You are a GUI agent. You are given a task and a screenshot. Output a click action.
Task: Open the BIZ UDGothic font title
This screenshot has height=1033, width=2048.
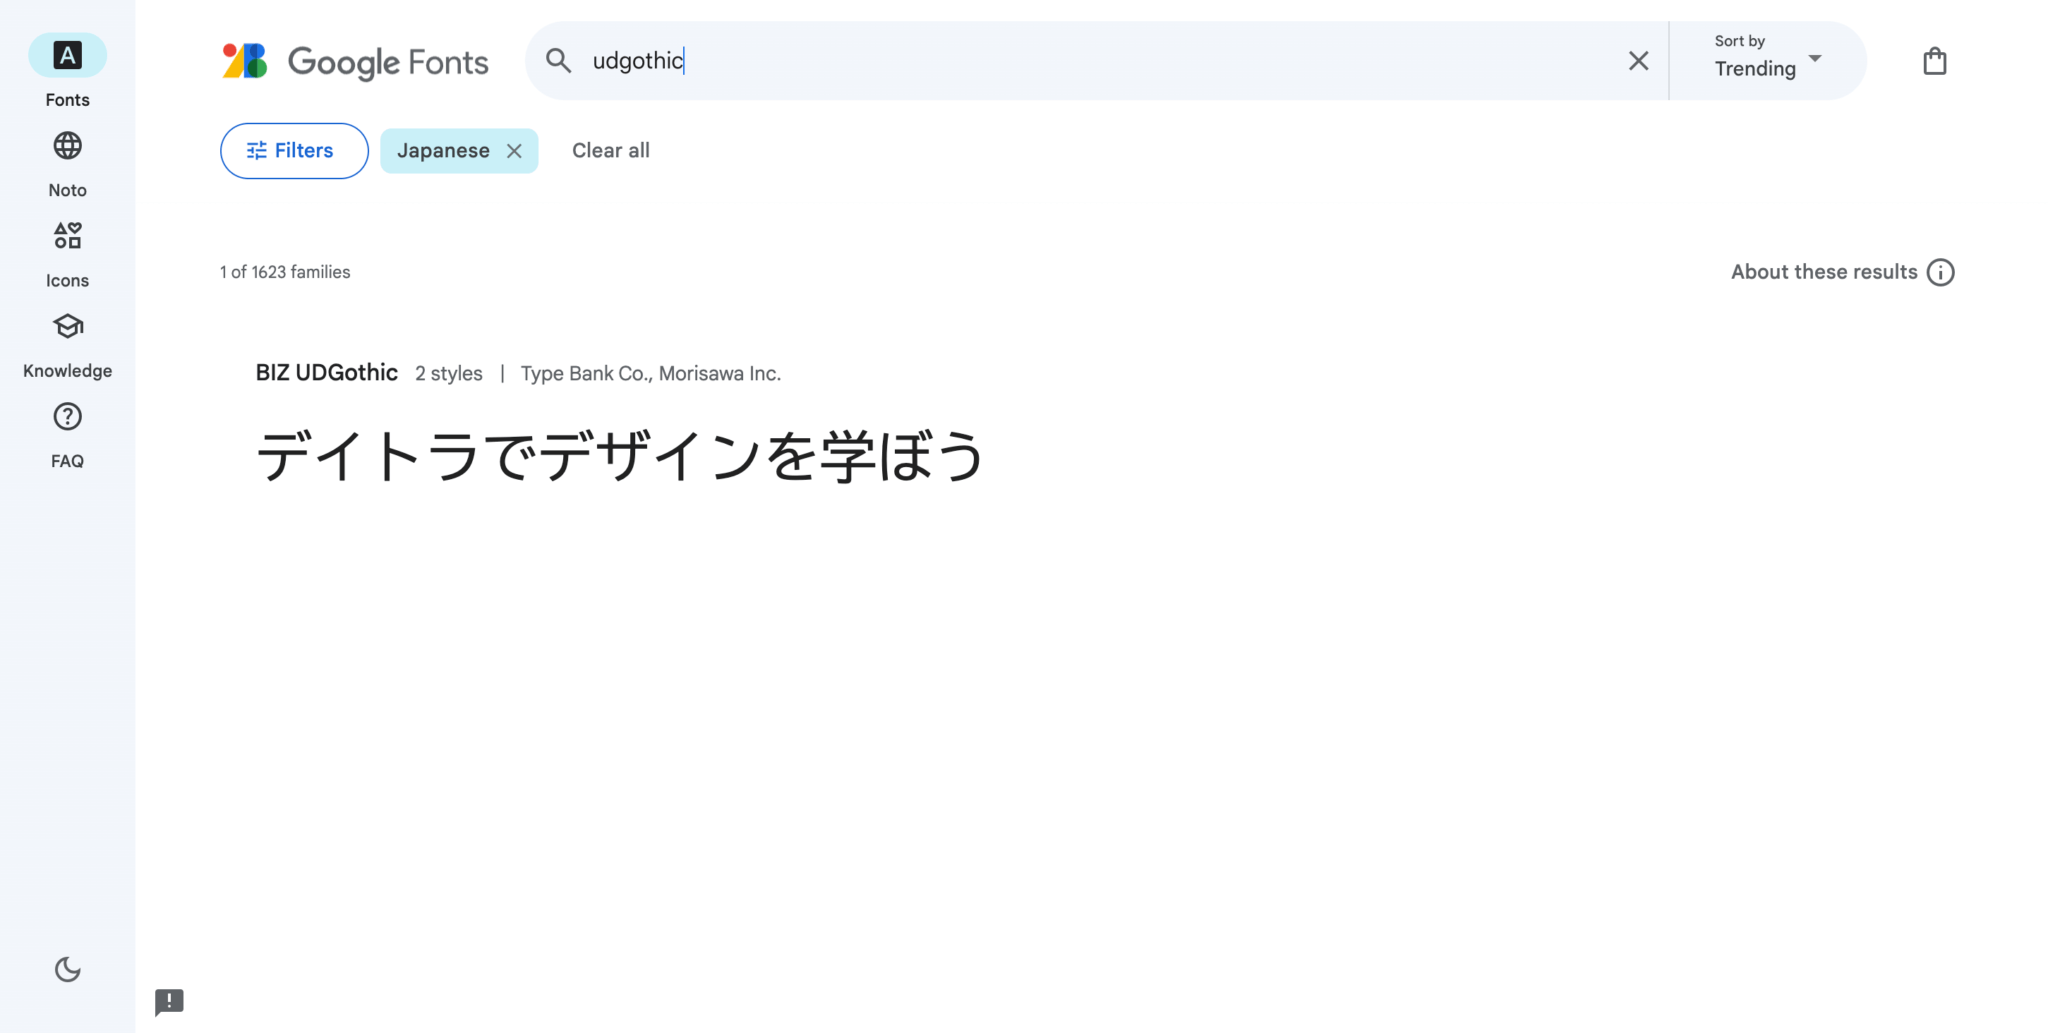tap(326, 373)
